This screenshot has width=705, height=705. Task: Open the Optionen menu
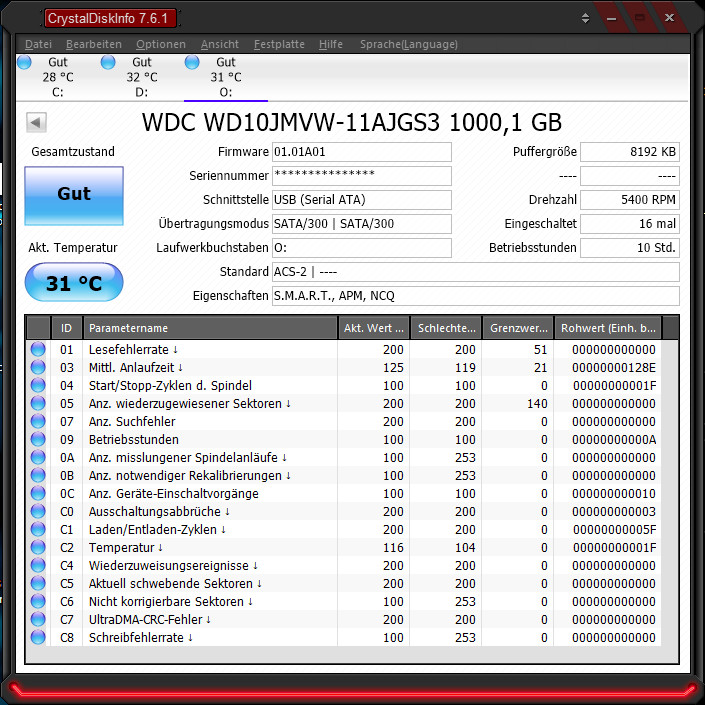pyautogui.click(x=161, y=44)
